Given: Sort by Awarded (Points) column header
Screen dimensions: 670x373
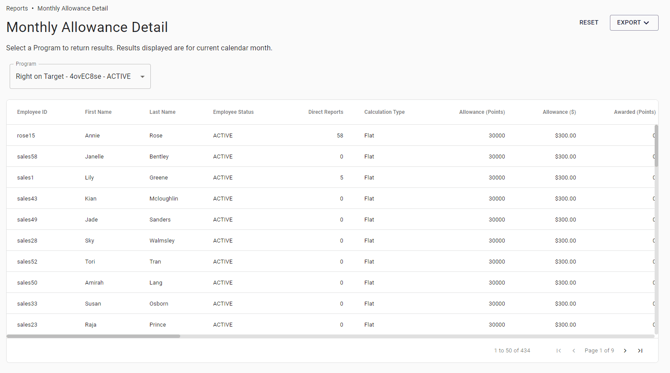Looking at the screenshot, I should tap(635, 112).
